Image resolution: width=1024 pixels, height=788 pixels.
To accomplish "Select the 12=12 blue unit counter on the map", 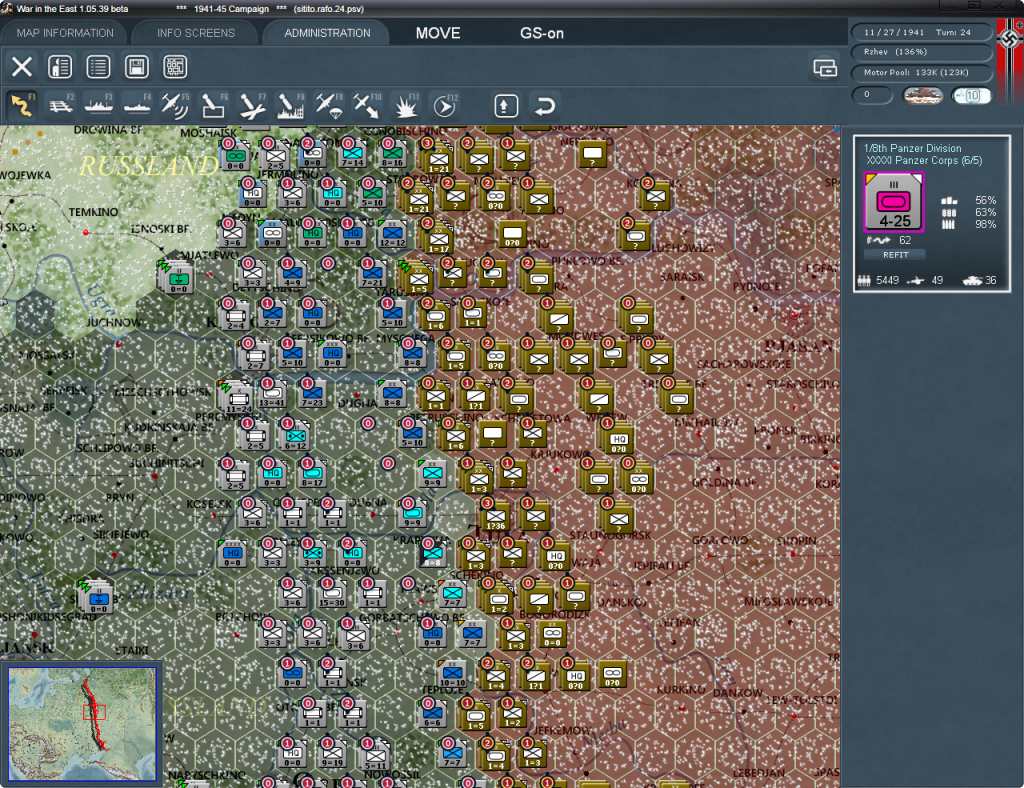I will tap(392, 234).
